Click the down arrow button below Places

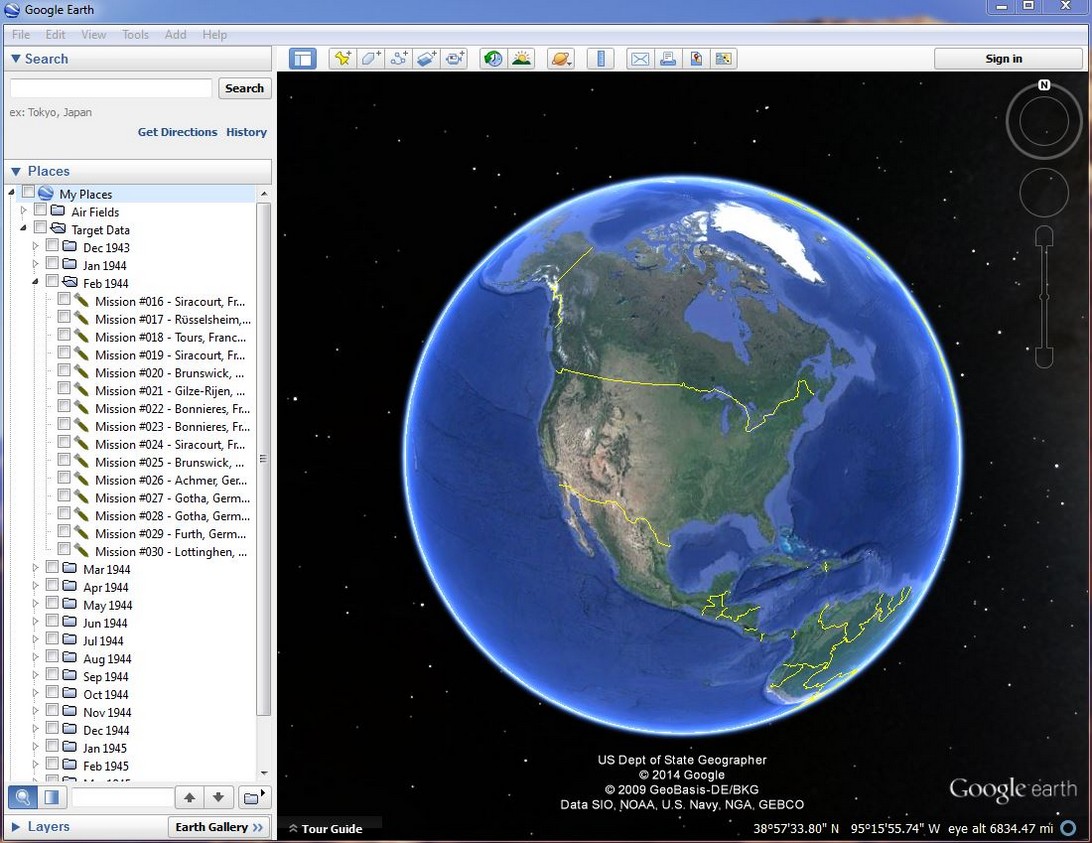tap(218, 797)
